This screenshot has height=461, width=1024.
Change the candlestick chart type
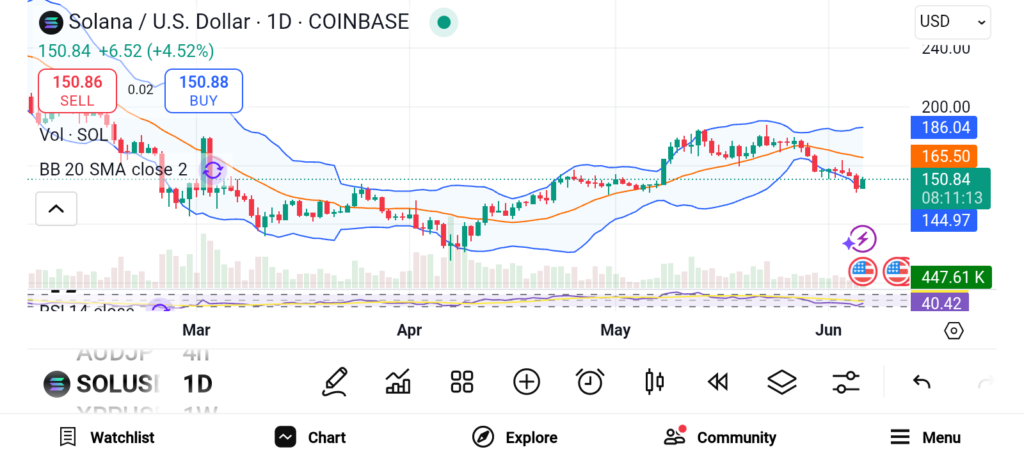pyautogui.click(x=654, y=382)
